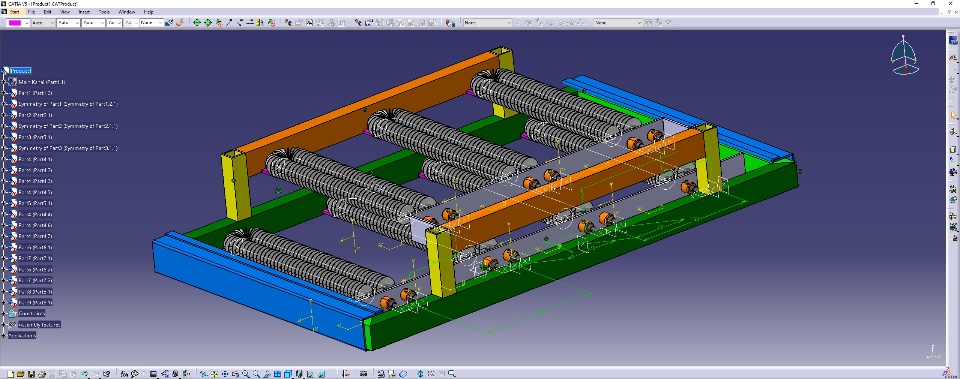The height and width of the screenshot is (379, 960).
Task: Open the transparency 'Auto' dropdown beside the color swatch
Action: pyautogui.click(x=43, y=23)
